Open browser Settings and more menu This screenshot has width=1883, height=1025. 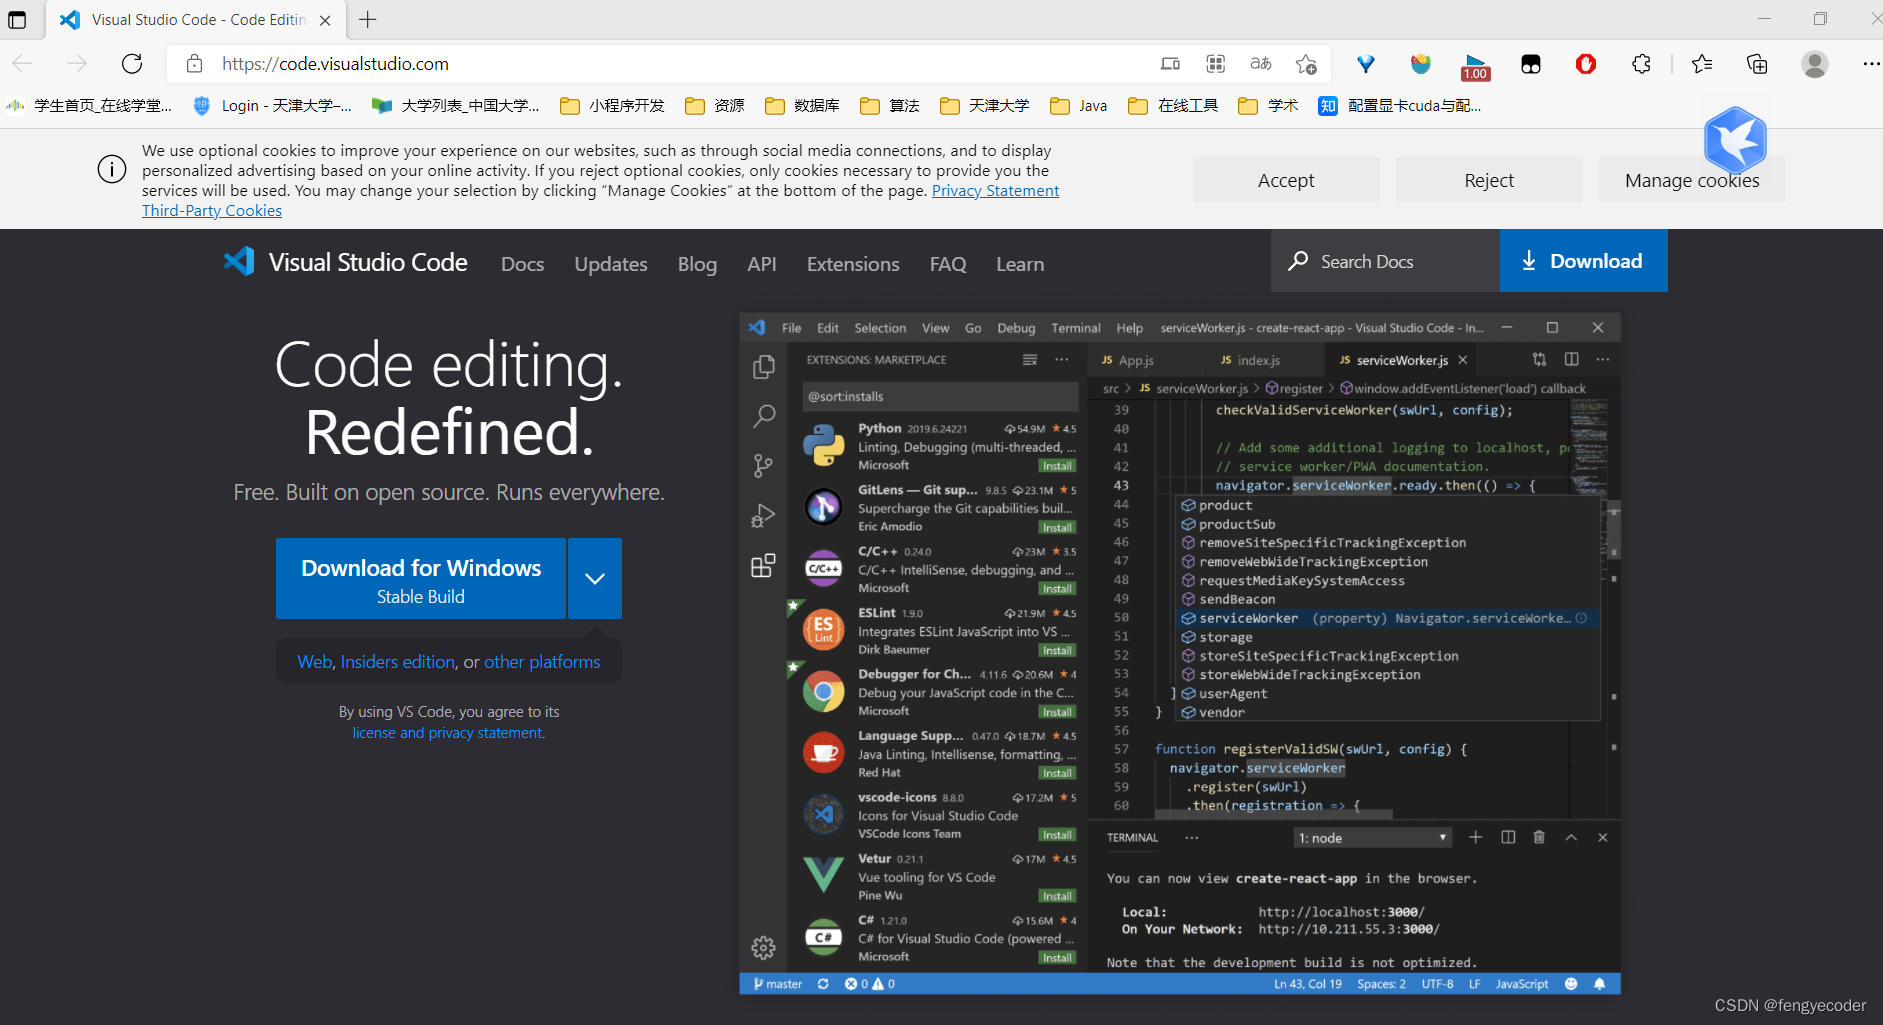(x=1870, y=64)
